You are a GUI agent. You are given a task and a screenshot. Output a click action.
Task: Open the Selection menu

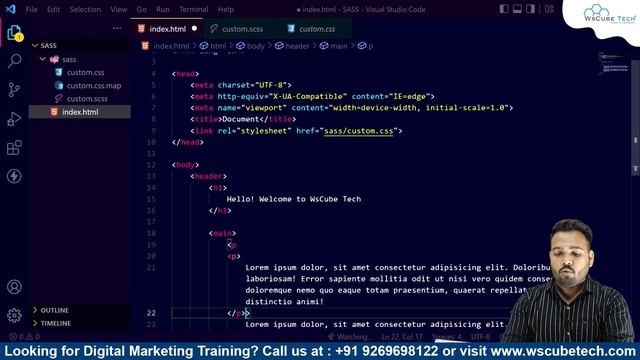[85, 9]
